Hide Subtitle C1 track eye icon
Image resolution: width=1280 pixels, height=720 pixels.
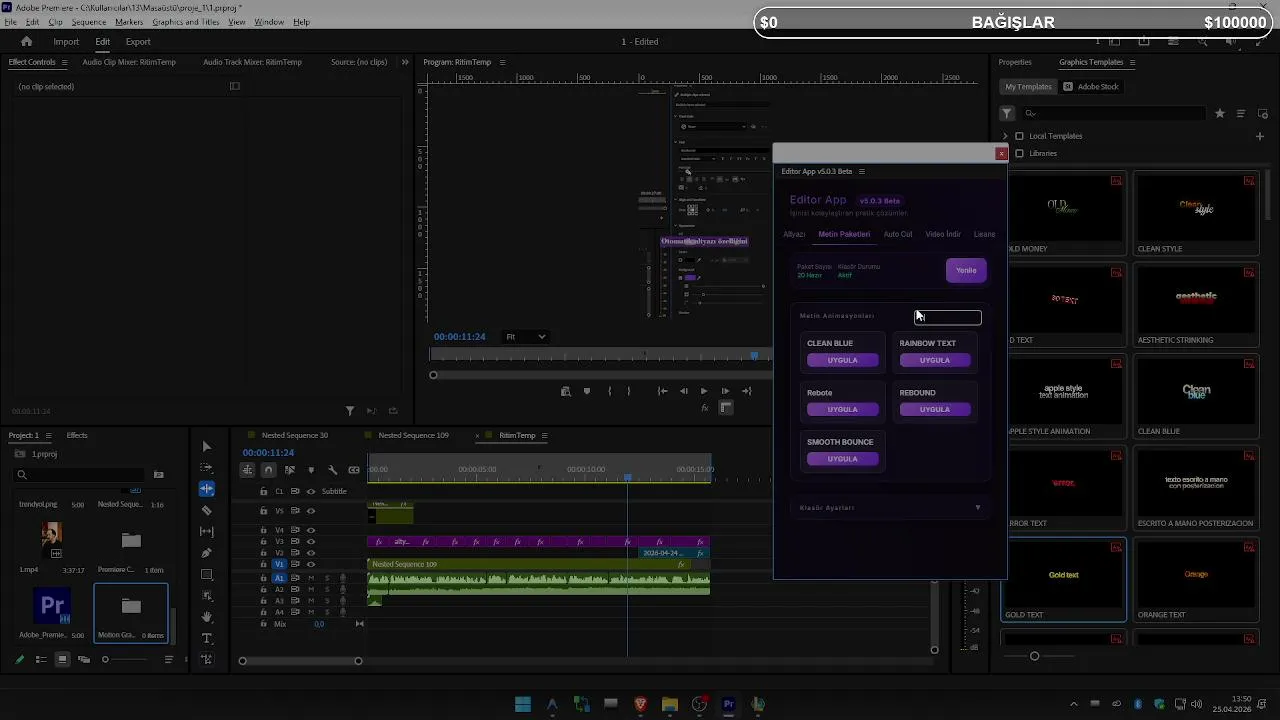pyautogui.click(x=311, y=491)
